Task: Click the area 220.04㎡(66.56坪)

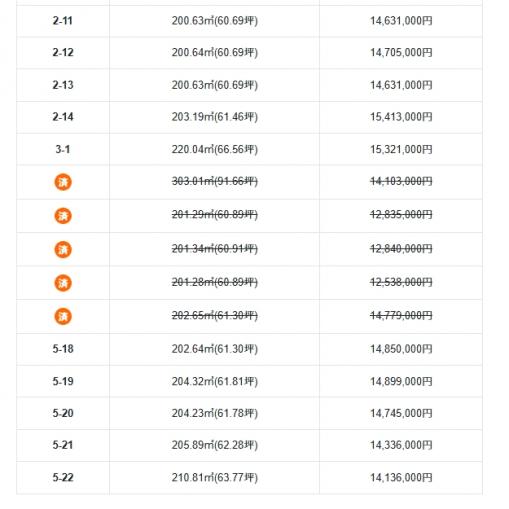Action: pos(215,149)
